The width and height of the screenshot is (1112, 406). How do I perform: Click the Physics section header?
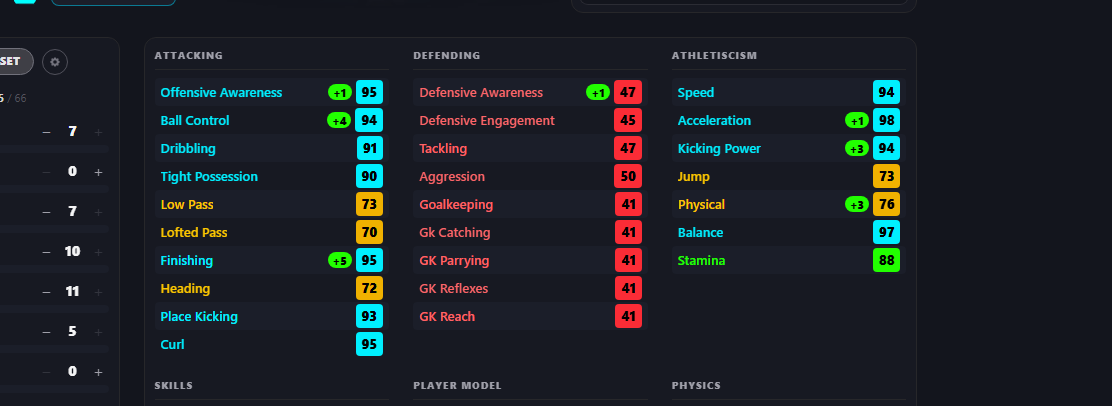(x=696, y=385)
